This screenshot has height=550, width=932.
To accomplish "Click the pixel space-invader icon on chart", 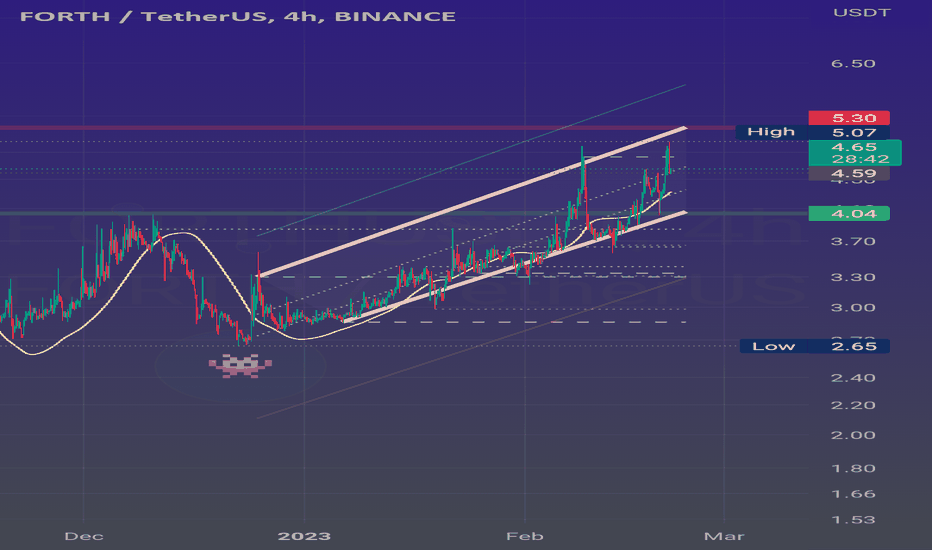I will [x=240, y=366].
